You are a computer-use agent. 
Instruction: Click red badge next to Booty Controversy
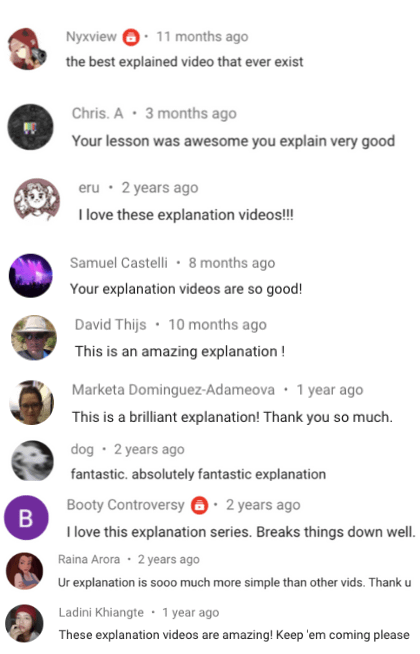(x=199, y=506)
